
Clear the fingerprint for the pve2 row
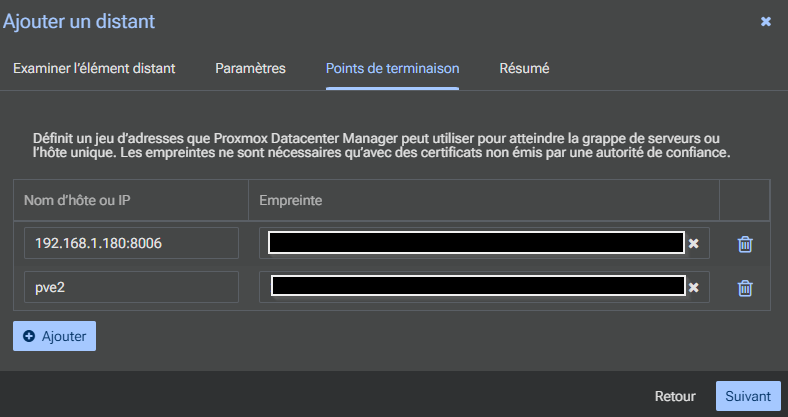pos(693,287)
